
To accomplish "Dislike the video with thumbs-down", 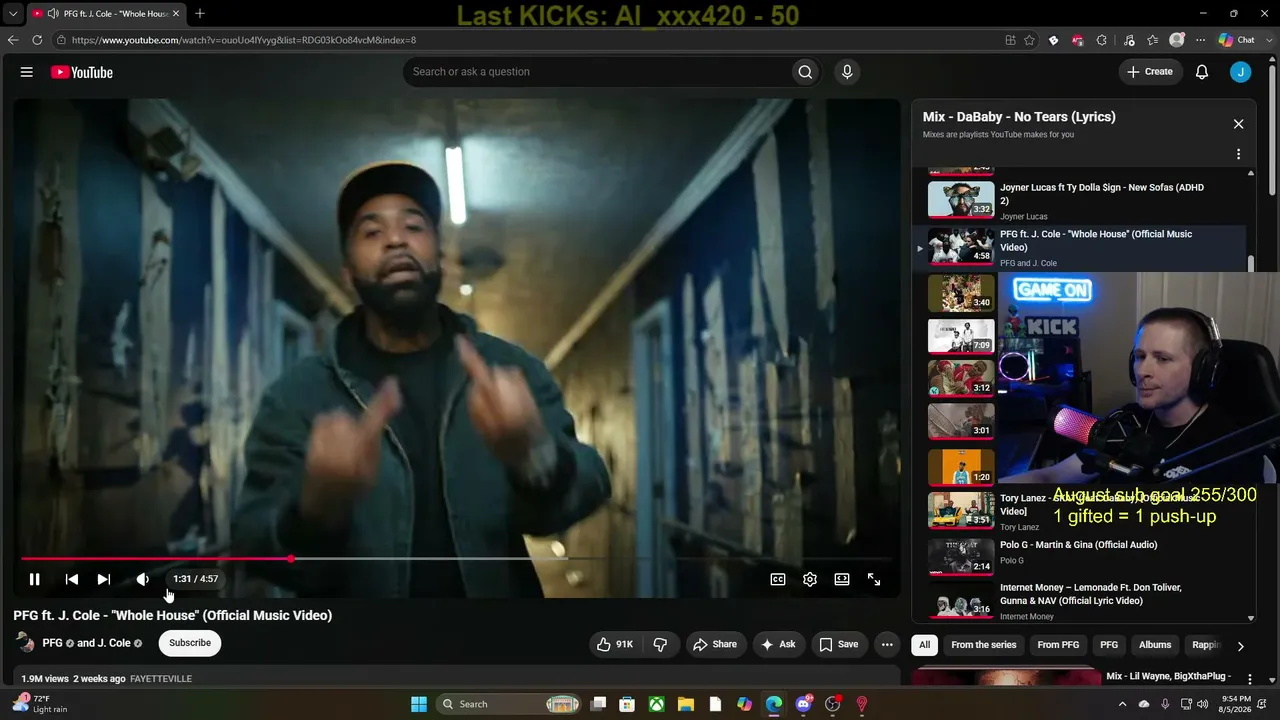I will [660, 644].
